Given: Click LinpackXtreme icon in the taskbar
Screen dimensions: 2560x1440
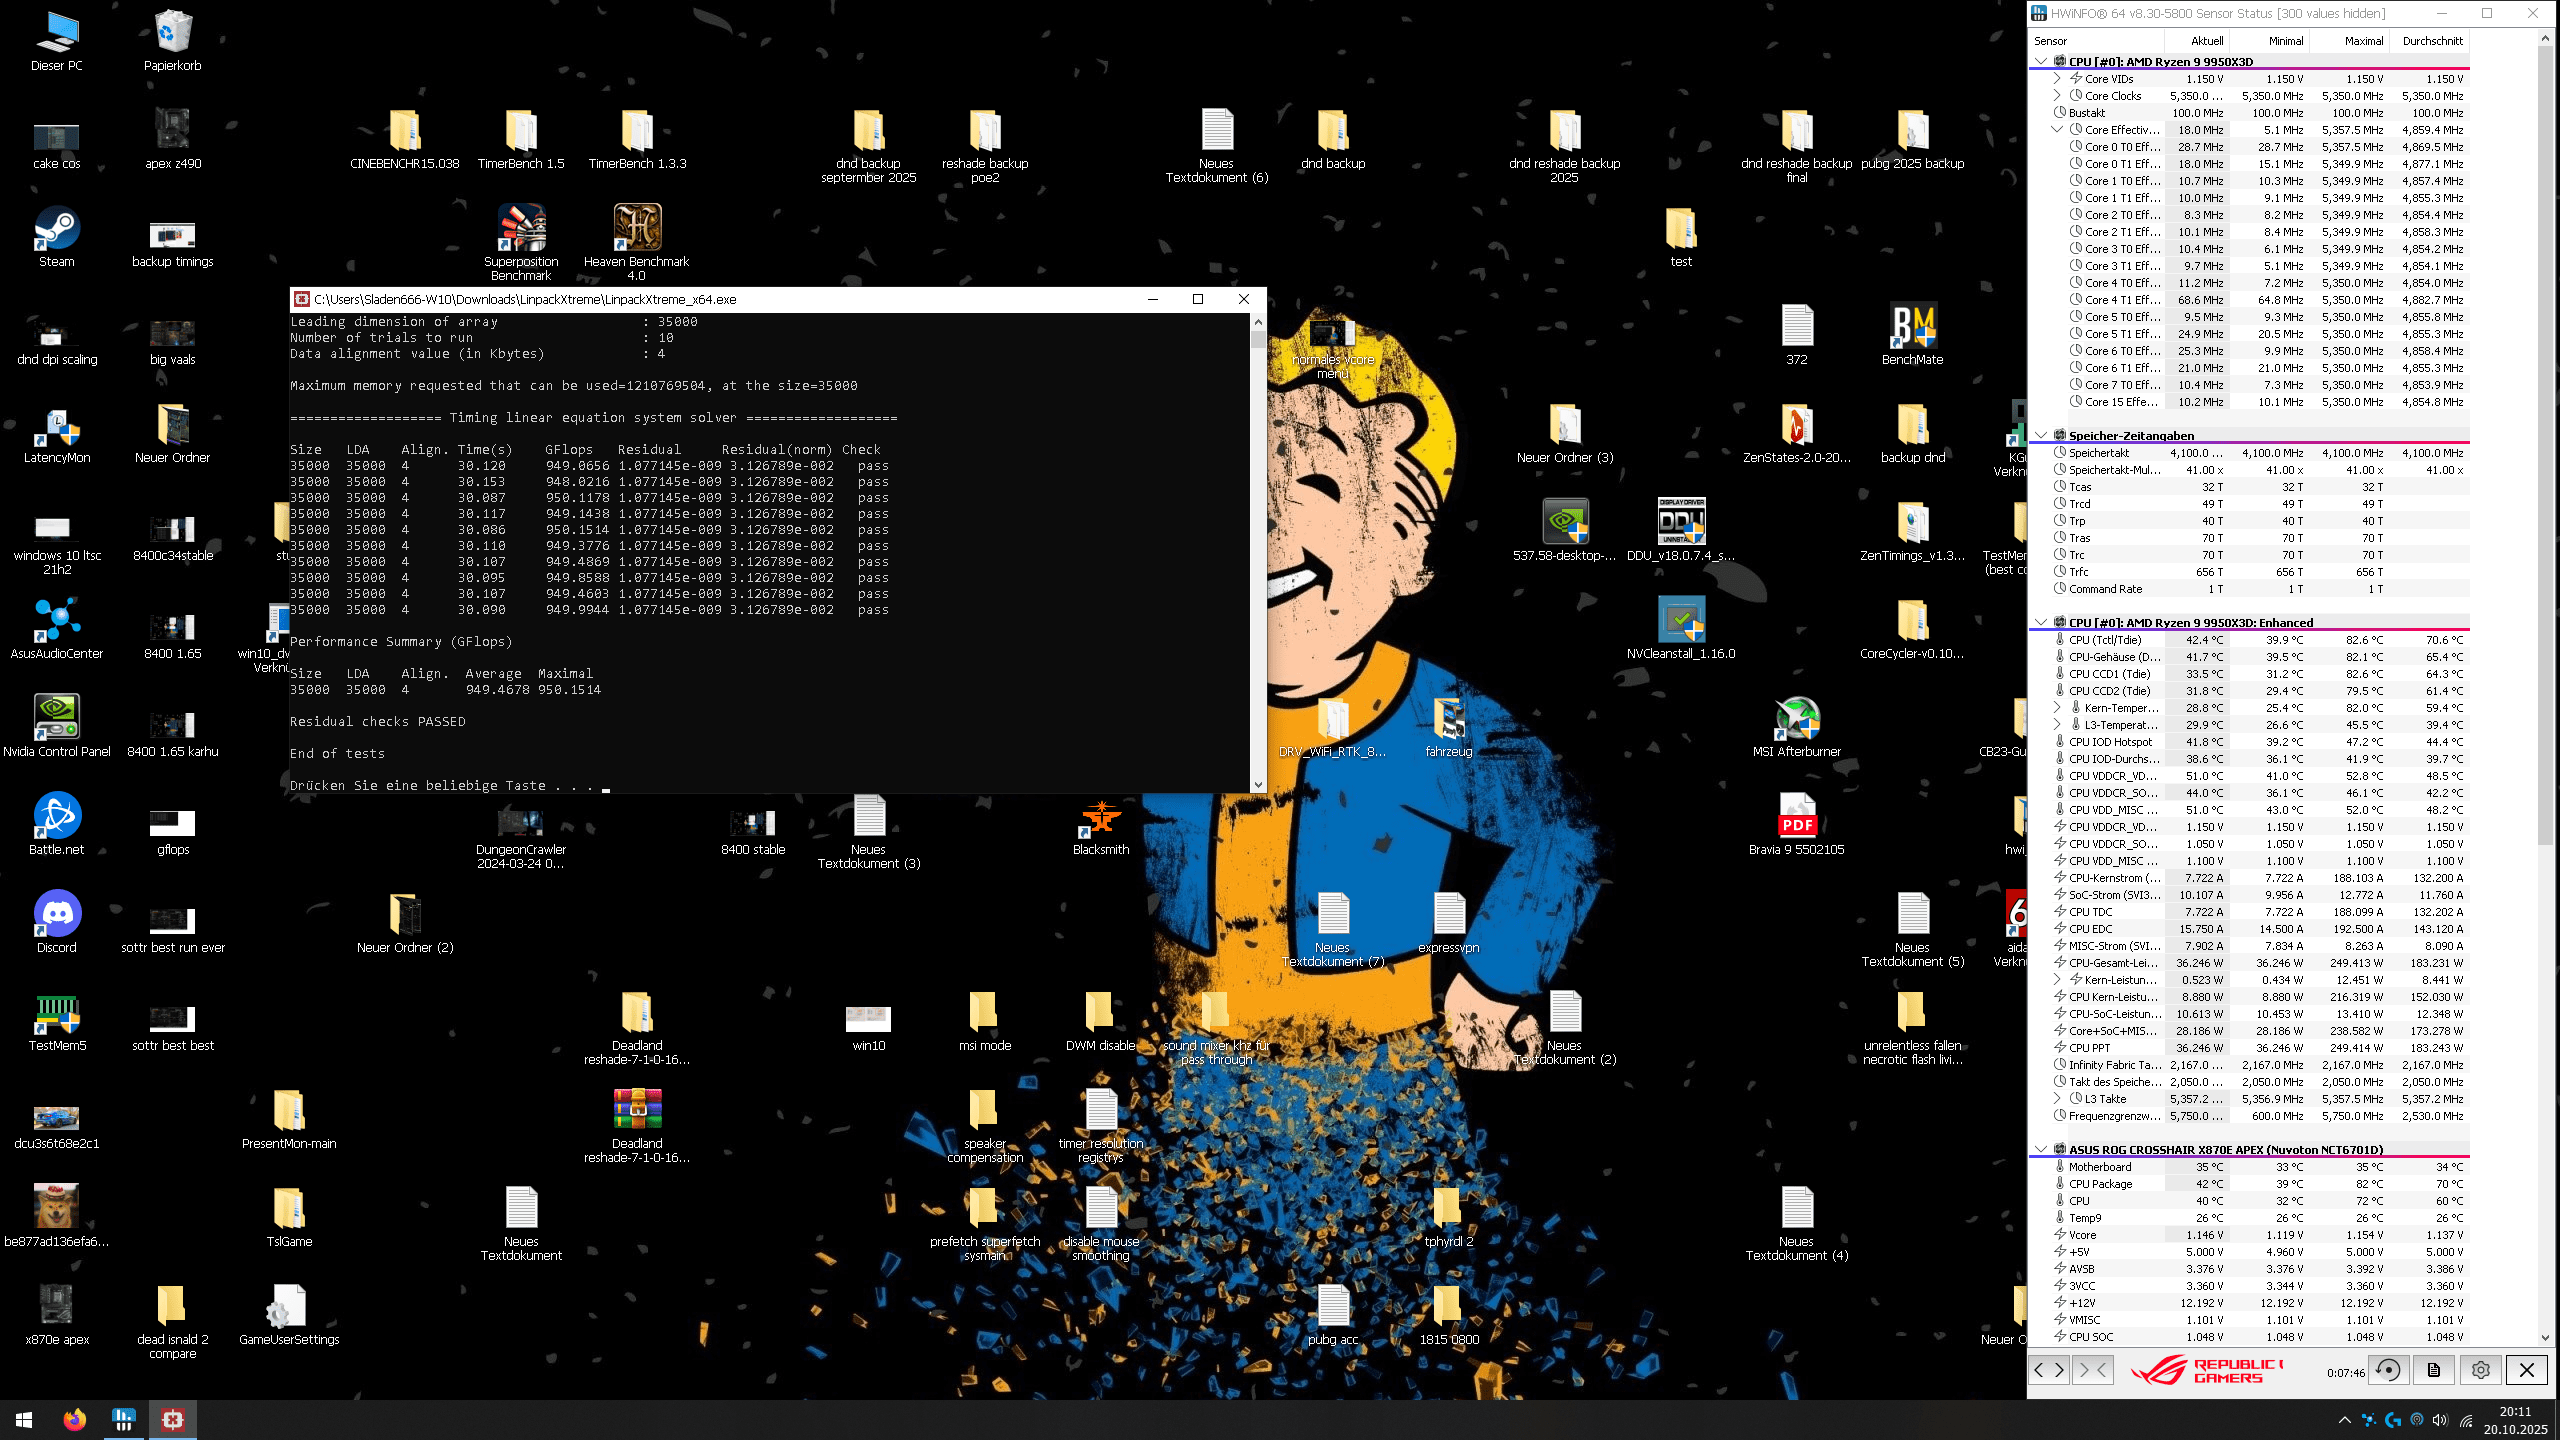Looking at the screenshot, I should click(173, 1419).
